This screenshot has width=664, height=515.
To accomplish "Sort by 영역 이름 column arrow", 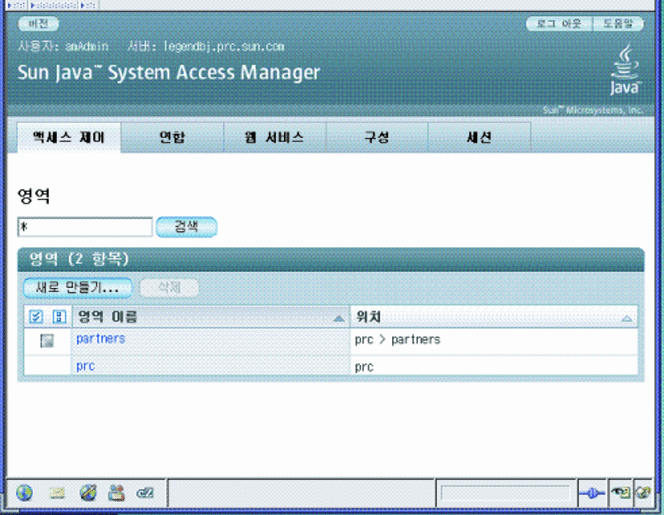I will coord(339,318).
